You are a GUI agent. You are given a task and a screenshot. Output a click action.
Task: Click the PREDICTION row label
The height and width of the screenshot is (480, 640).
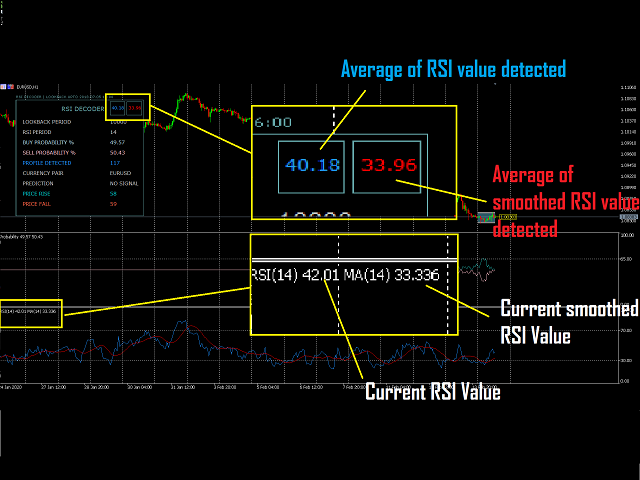(38, 183)
